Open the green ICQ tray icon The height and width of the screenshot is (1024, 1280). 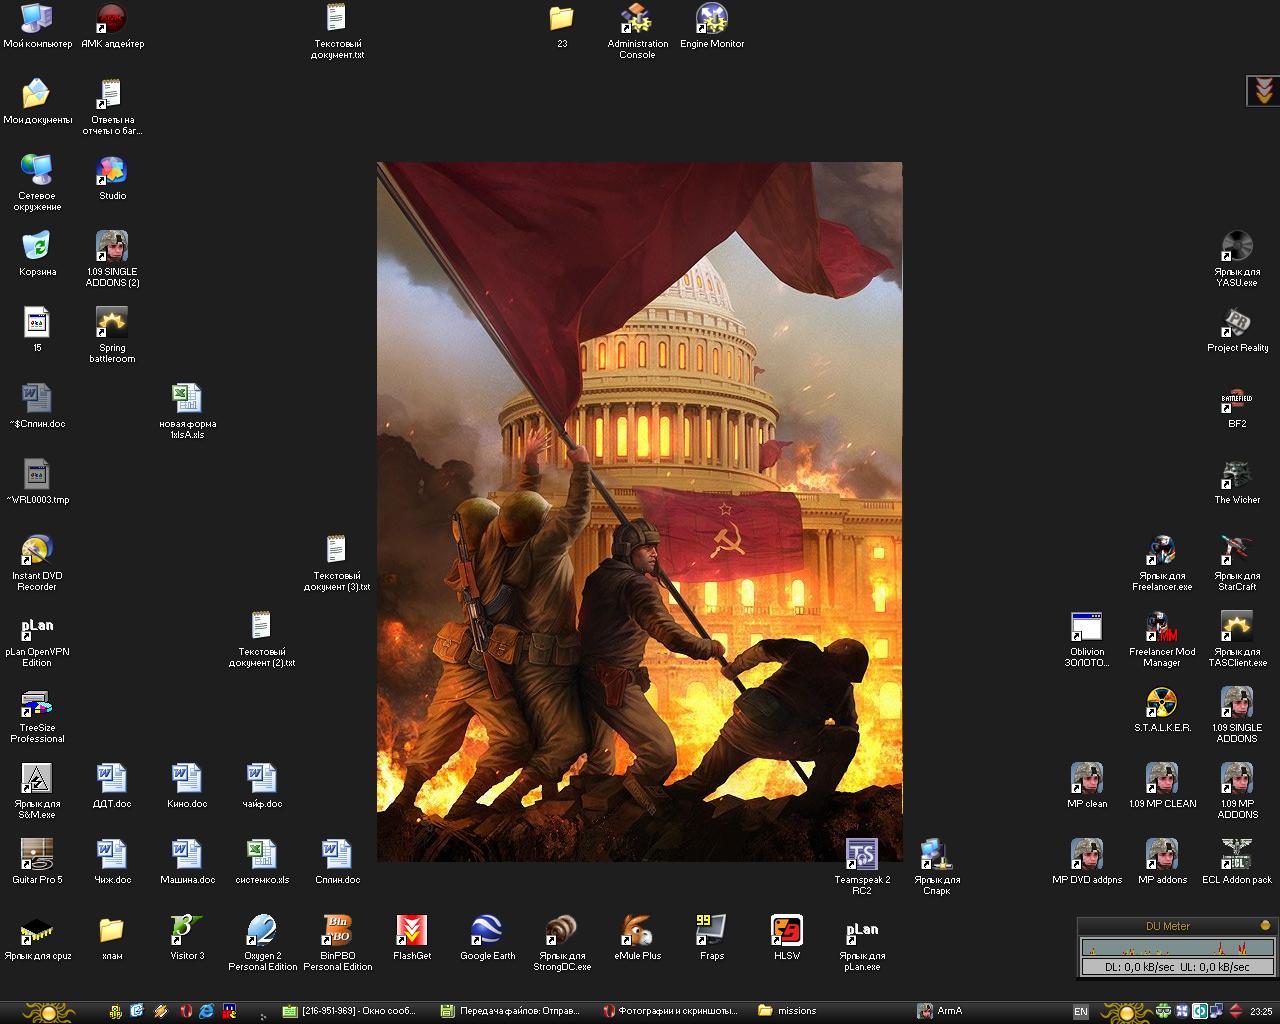1163,1011
